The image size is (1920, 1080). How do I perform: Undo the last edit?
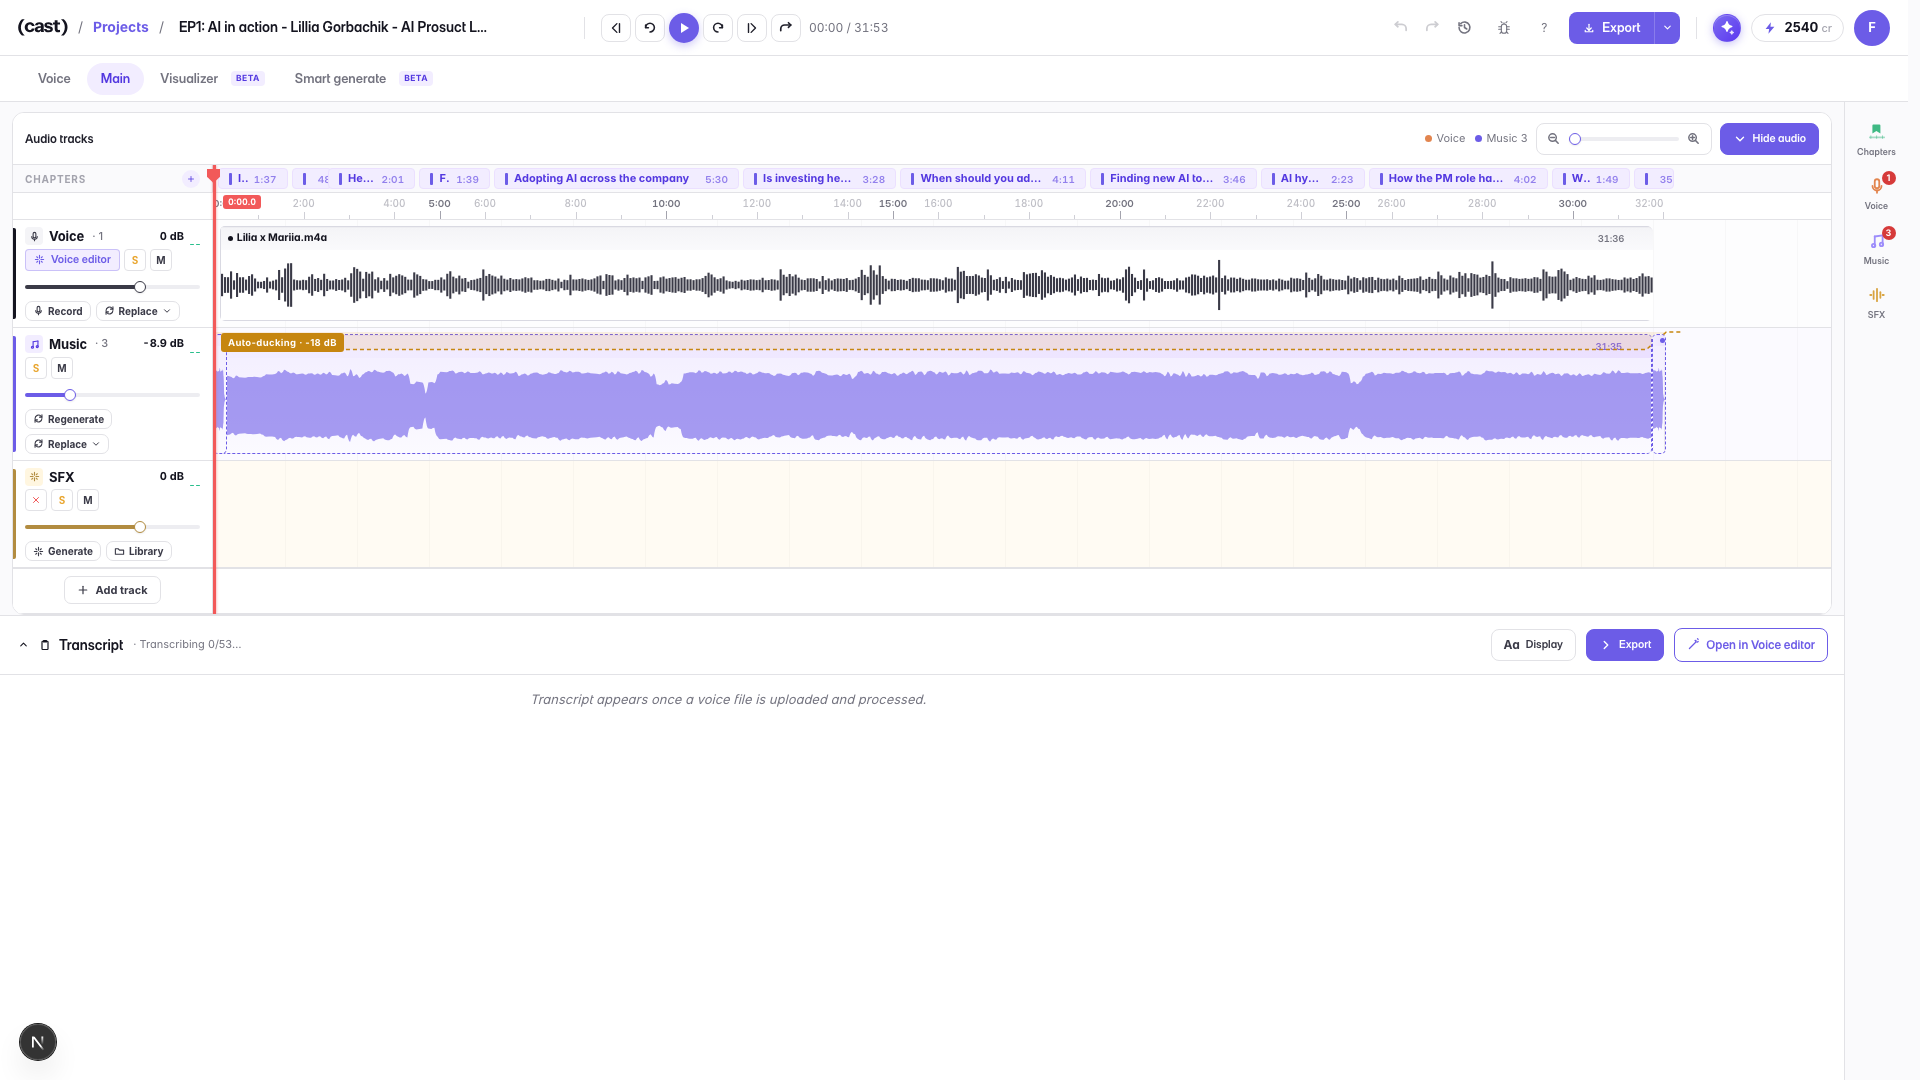point(1401,27)
